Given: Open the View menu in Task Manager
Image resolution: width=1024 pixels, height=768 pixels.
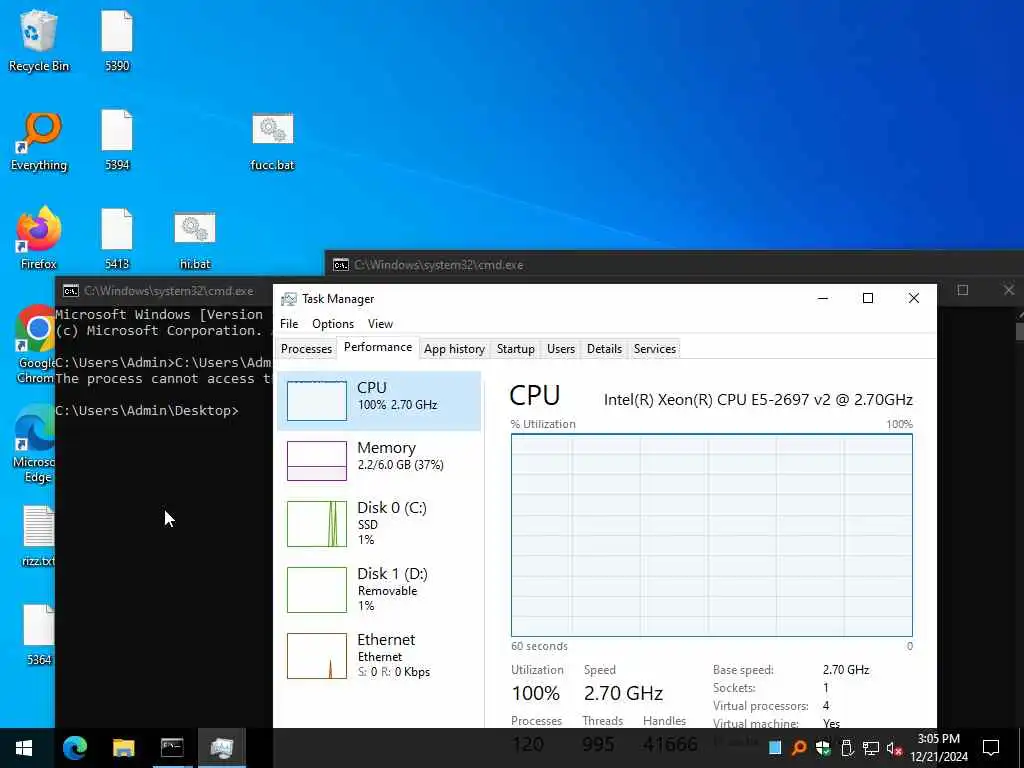Looking at the screenshot, I should 380,324.
